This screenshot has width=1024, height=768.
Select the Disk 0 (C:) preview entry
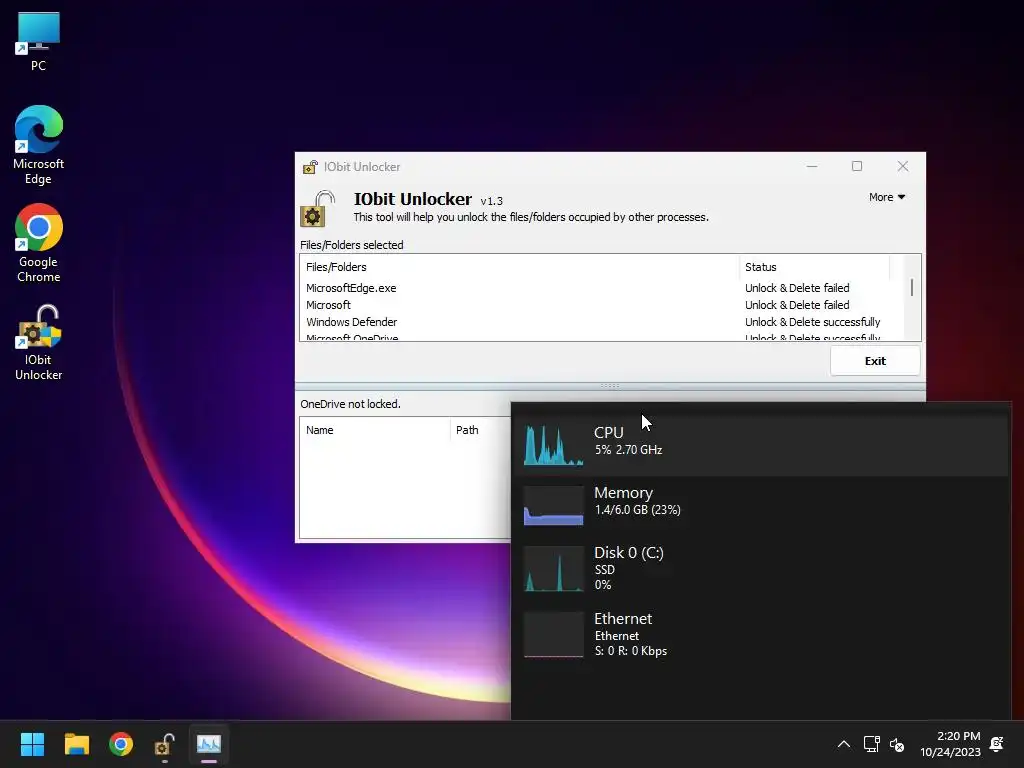click(x=761, y=568)
